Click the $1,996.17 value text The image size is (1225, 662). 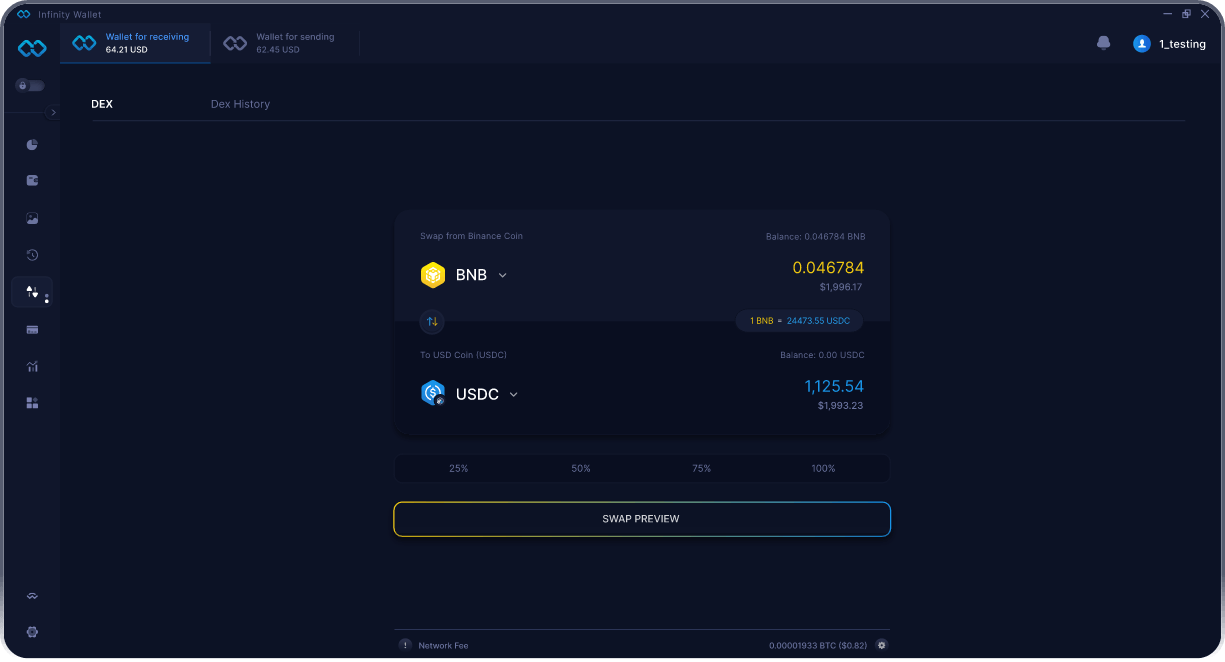[840, 287]
